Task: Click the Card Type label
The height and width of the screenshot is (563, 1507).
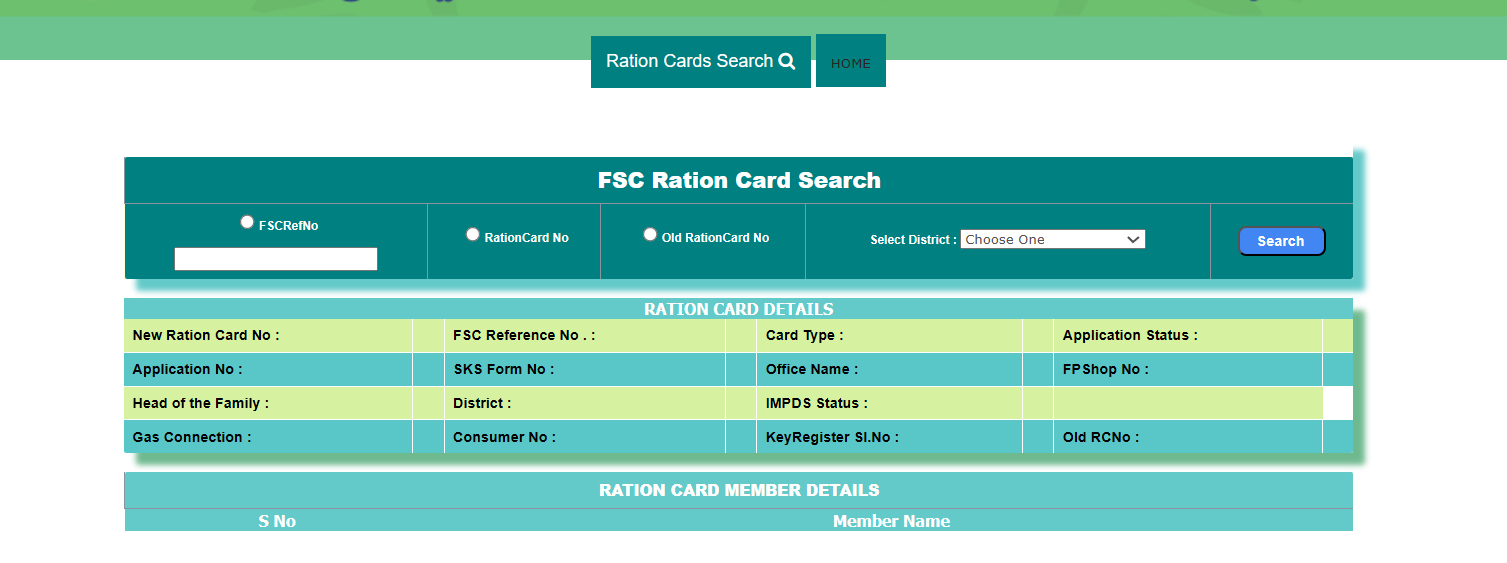Action: (x=804, y=335)
